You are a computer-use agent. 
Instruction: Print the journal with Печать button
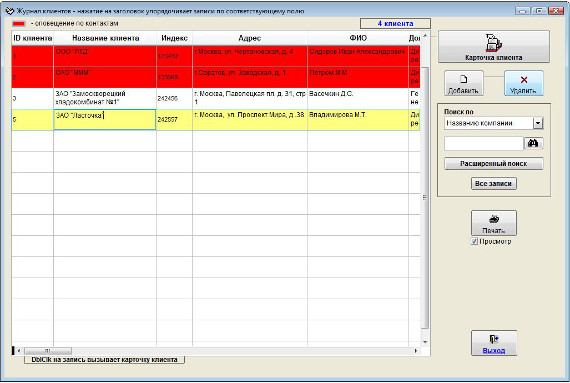(494, 223)
